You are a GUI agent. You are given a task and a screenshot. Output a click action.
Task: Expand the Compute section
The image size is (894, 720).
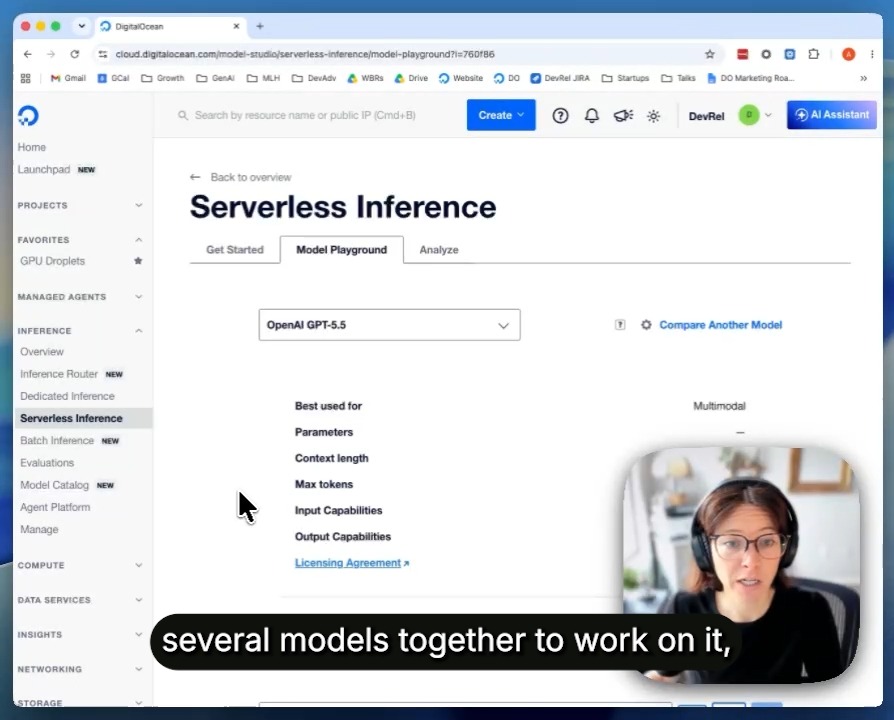pyautogui.click(x=138, y=566)
